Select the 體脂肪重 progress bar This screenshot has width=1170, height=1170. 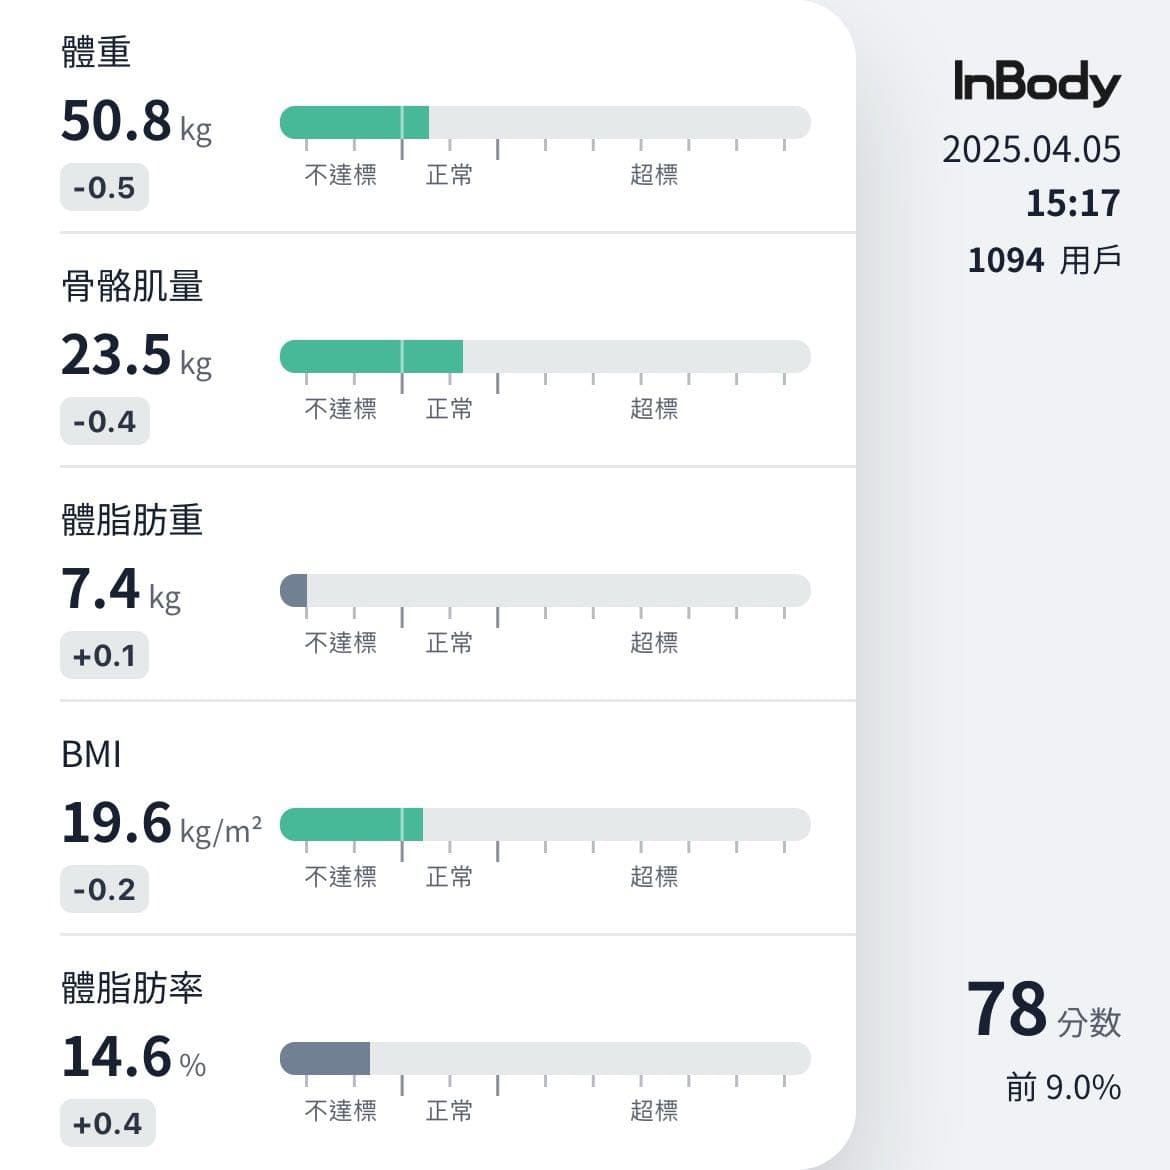[545, 590]
